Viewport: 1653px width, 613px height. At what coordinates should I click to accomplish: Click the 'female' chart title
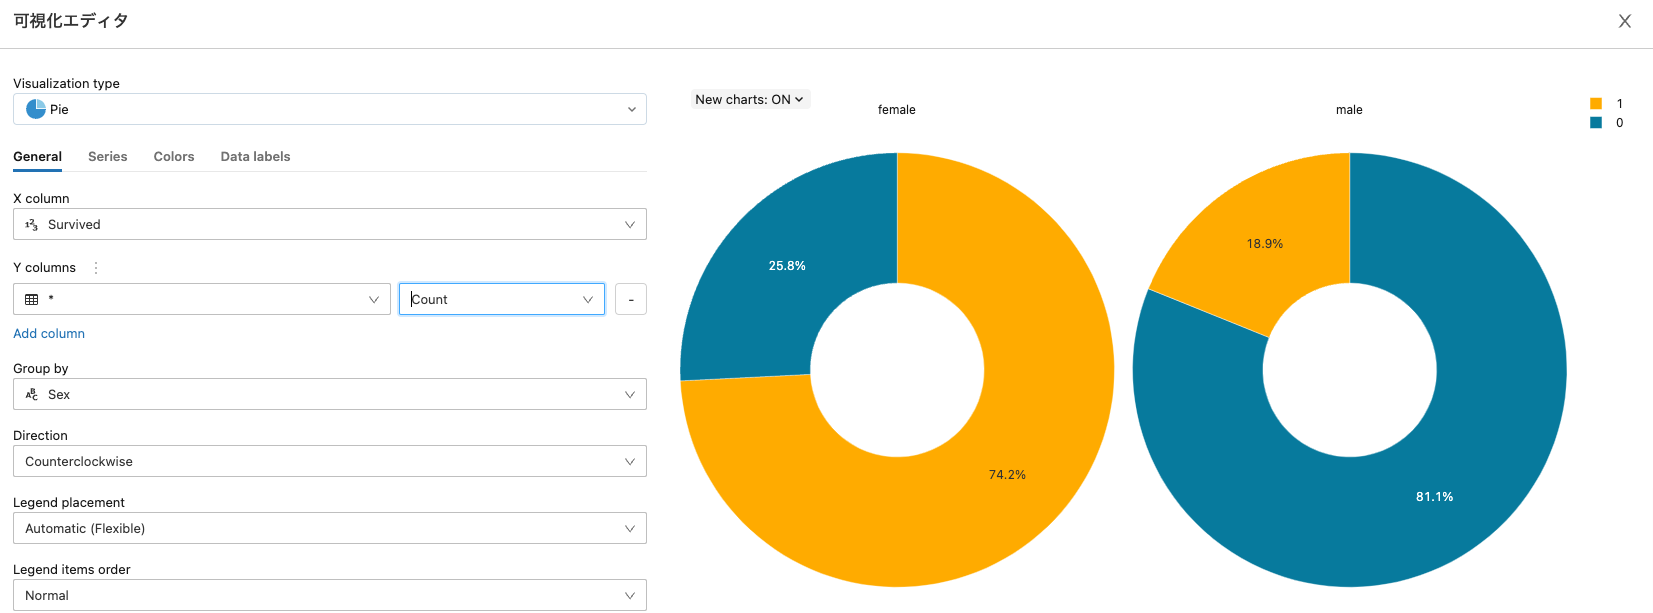tap(897, 110)
